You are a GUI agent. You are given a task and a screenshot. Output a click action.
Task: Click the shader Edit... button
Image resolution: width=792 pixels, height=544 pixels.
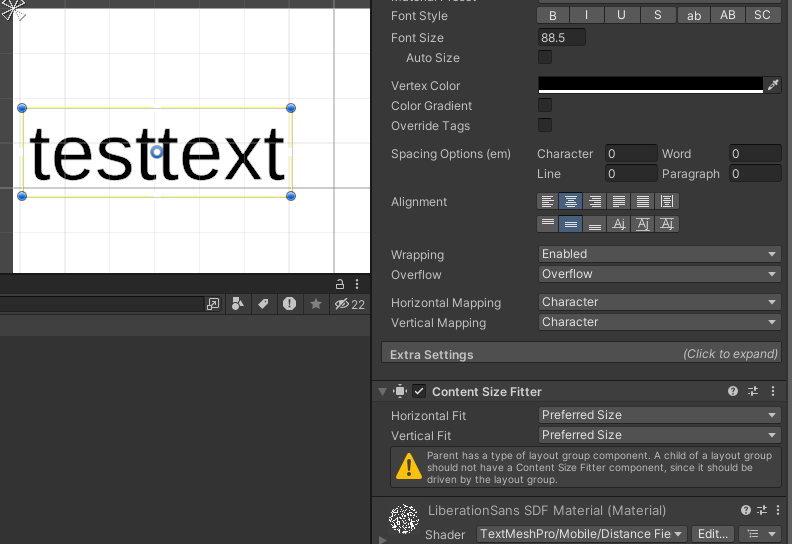[713, 534]
